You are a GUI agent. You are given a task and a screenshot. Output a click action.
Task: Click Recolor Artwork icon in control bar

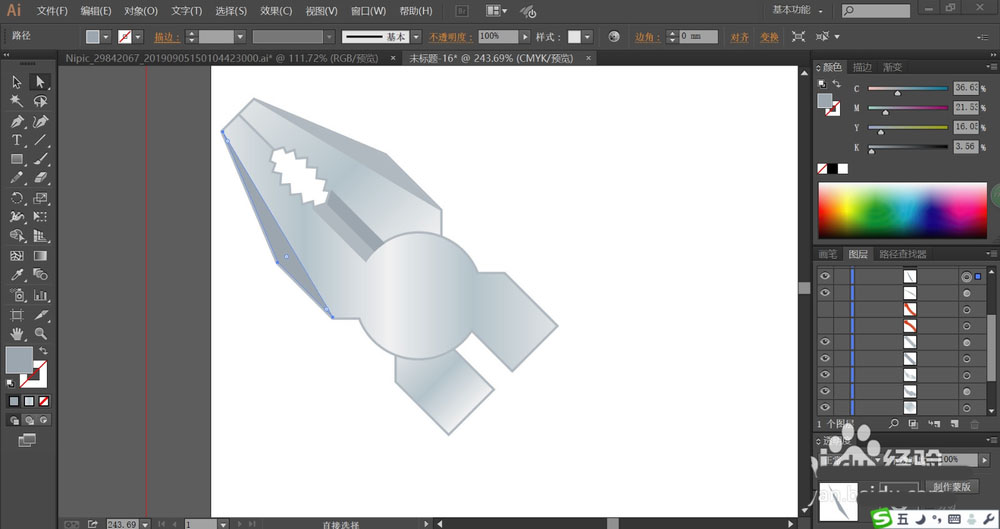click(614, 36)
